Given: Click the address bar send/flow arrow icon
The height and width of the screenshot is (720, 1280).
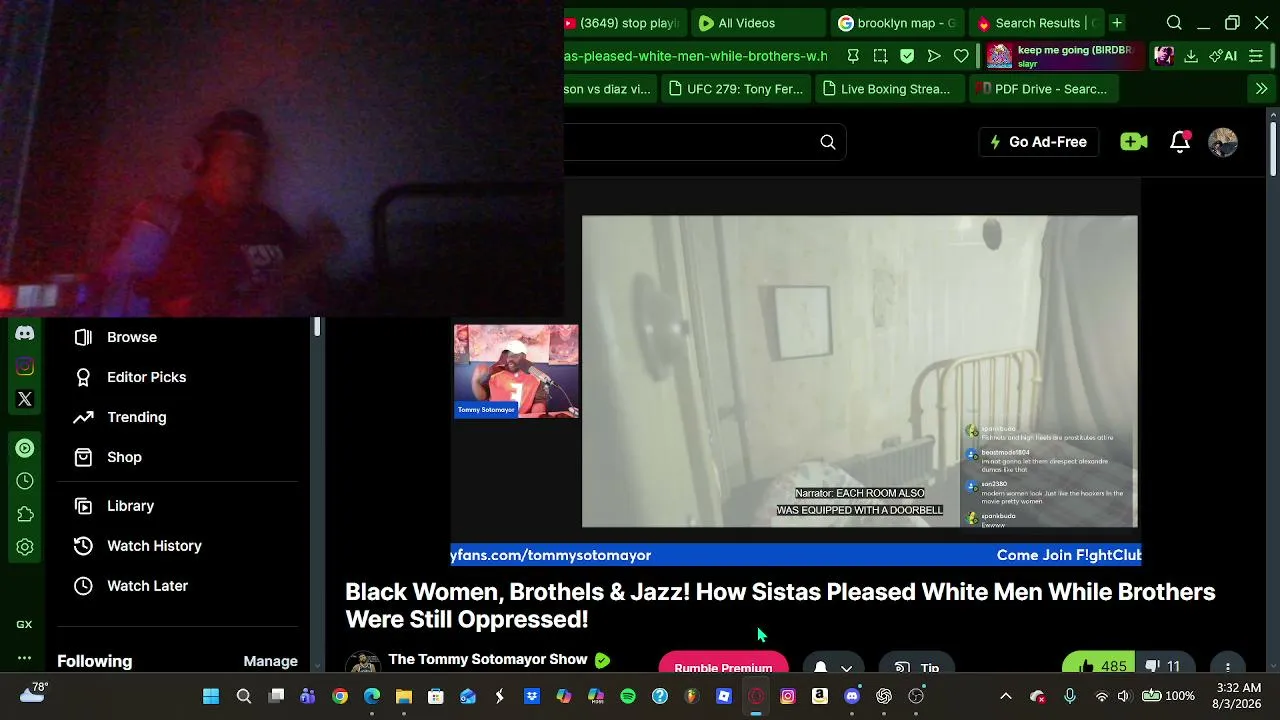Looking at the screenshot, I should pyautogui.click(x=934, y=56).
